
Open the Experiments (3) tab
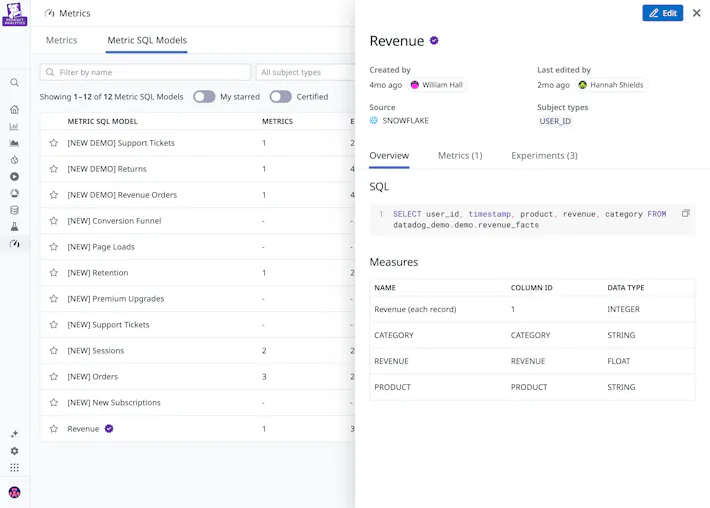544,156
